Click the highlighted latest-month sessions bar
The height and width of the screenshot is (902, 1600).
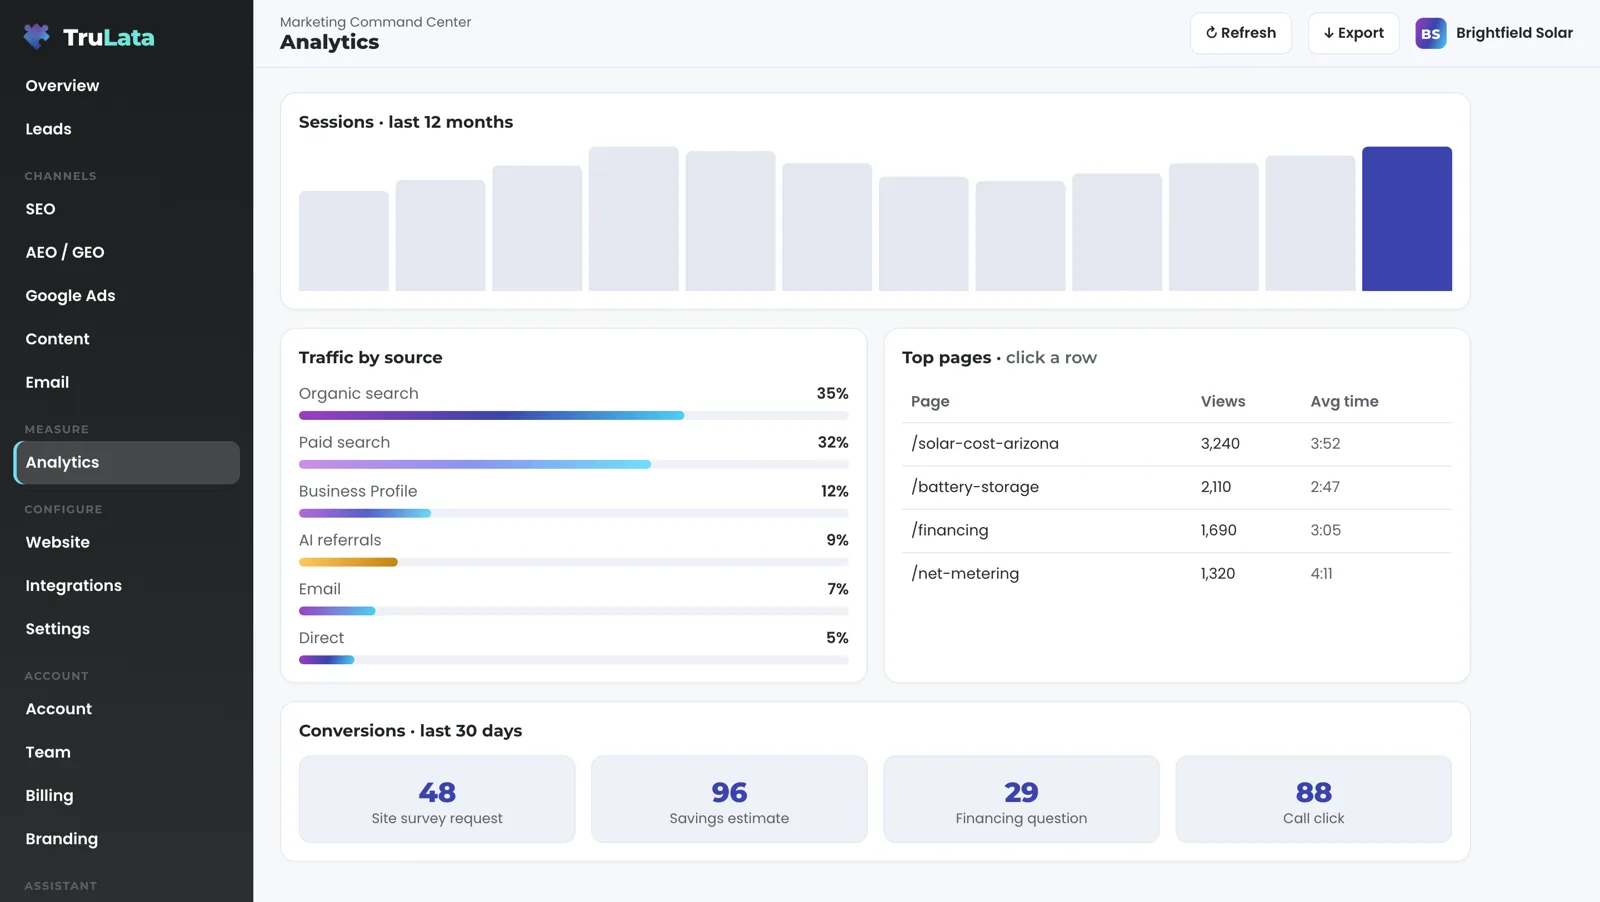(x=1407, y=219)
